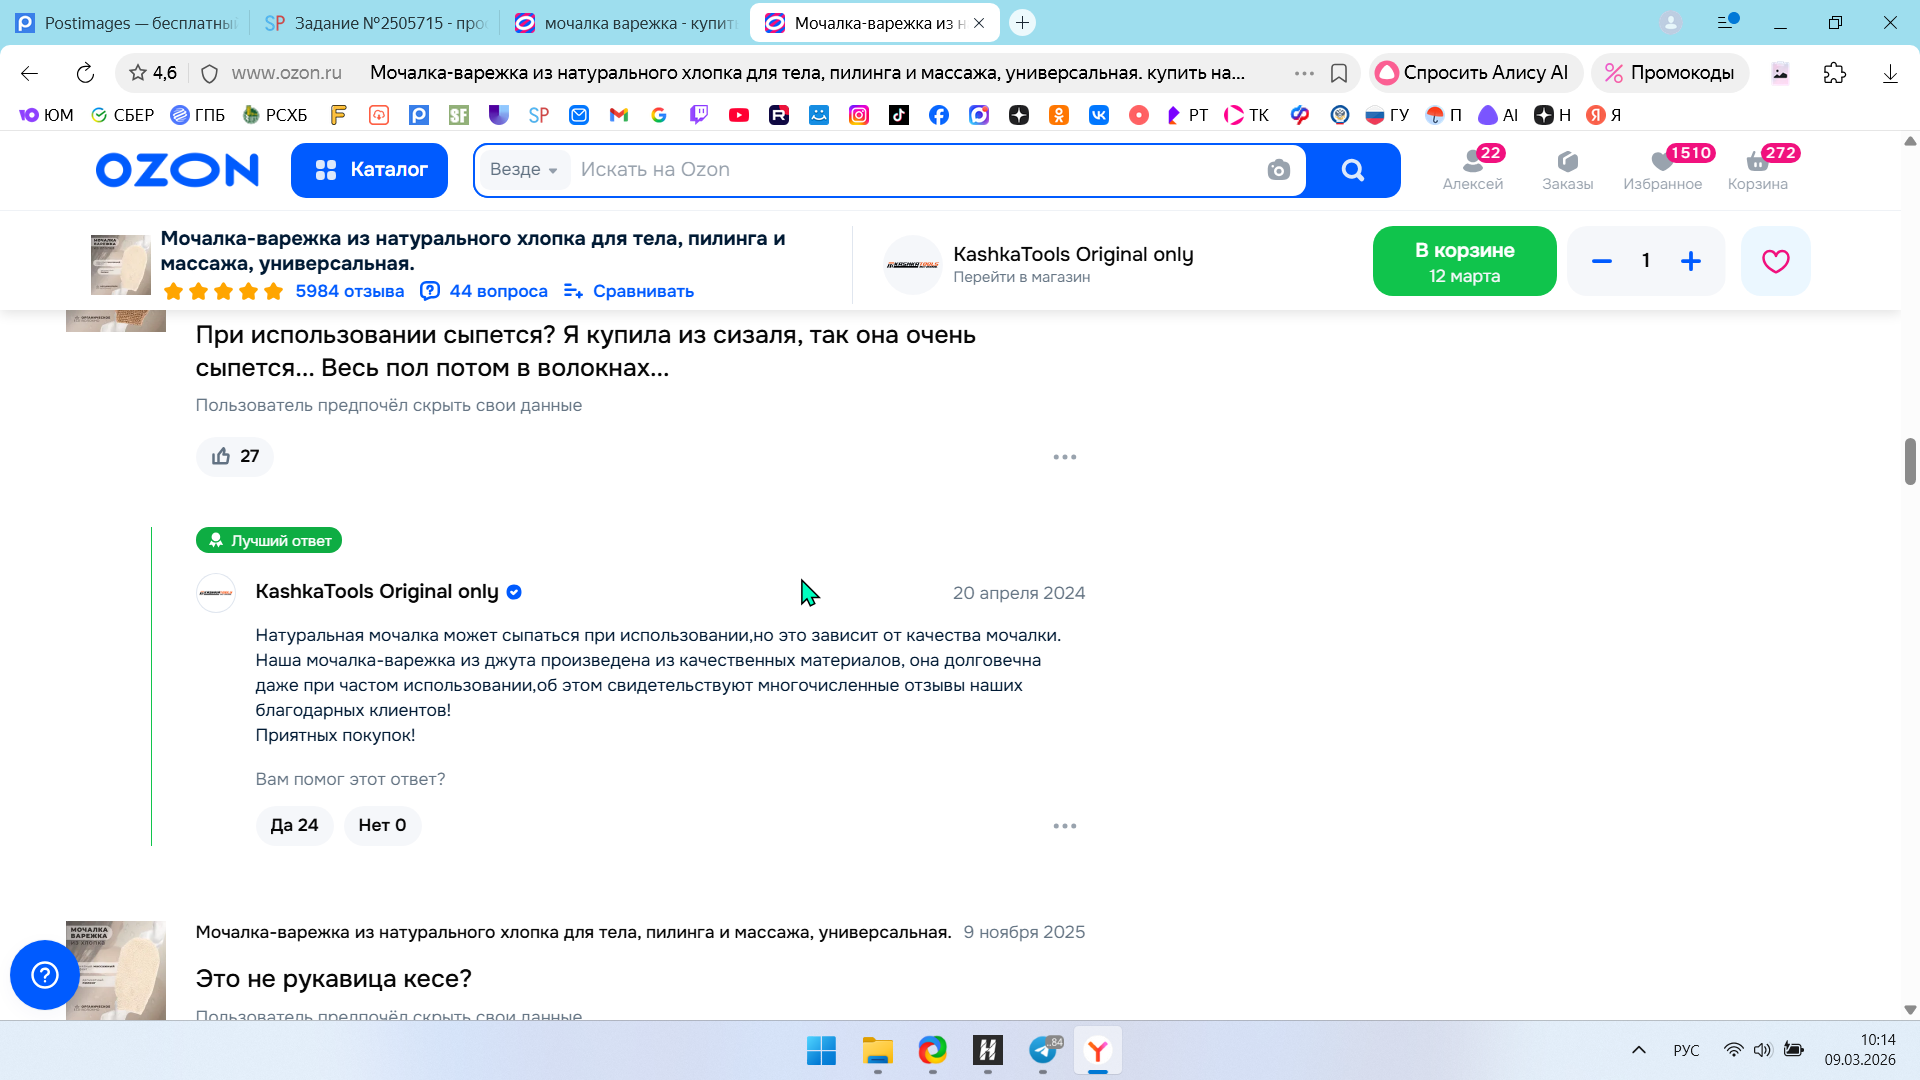Open three-dots menu for the question
The height and width of the screenshot is (1080, 1920).
point(1064,457)
